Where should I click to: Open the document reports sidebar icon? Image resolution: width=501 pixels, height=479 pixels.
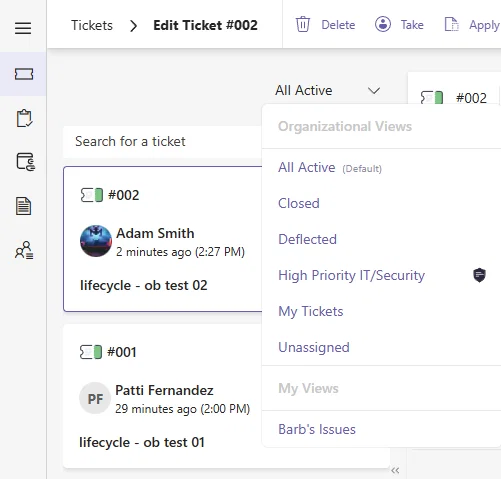(24, 206)
